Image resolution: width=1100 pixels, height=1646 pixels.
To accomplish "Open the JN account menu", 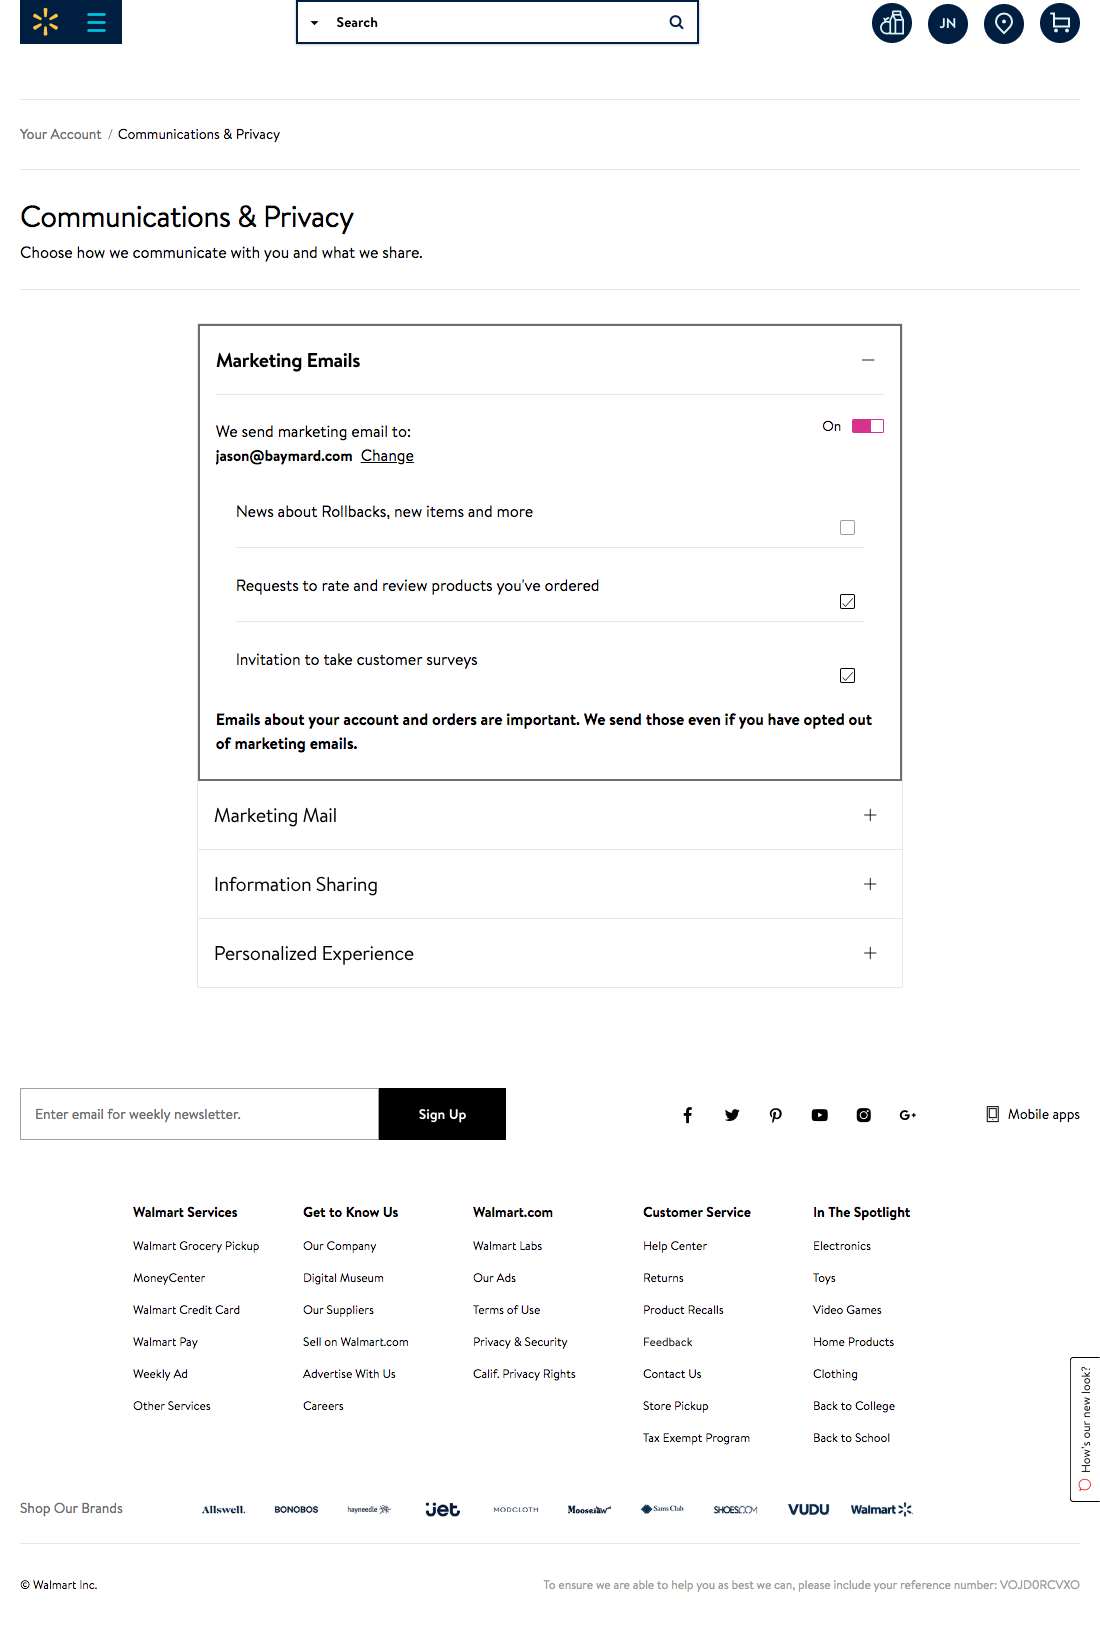I will tap(947, 23).
